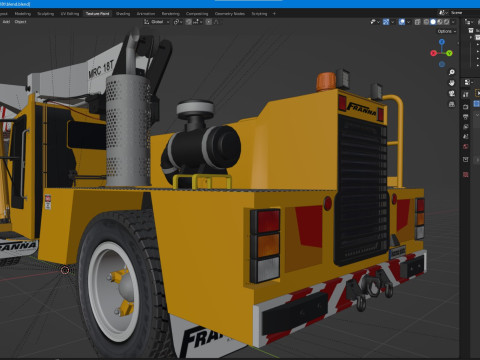Click the zoom magnifier viewport icon
Viewport: 480px width, 360px height.
(x=452, y=72)
